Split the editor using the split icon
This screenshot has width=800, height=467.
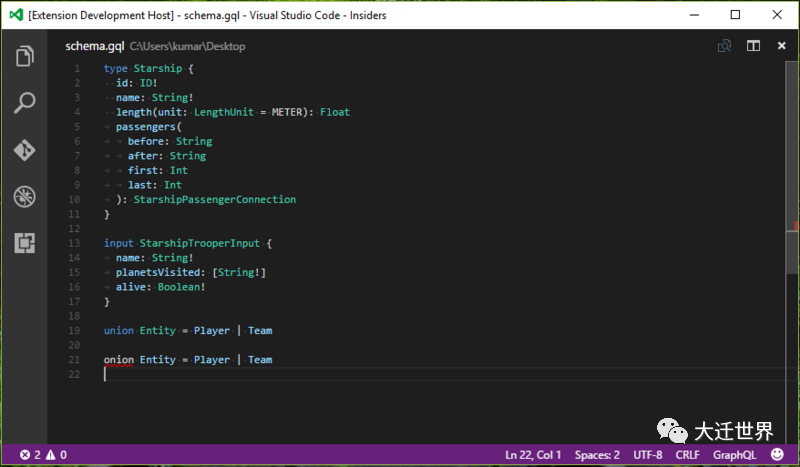752,47
